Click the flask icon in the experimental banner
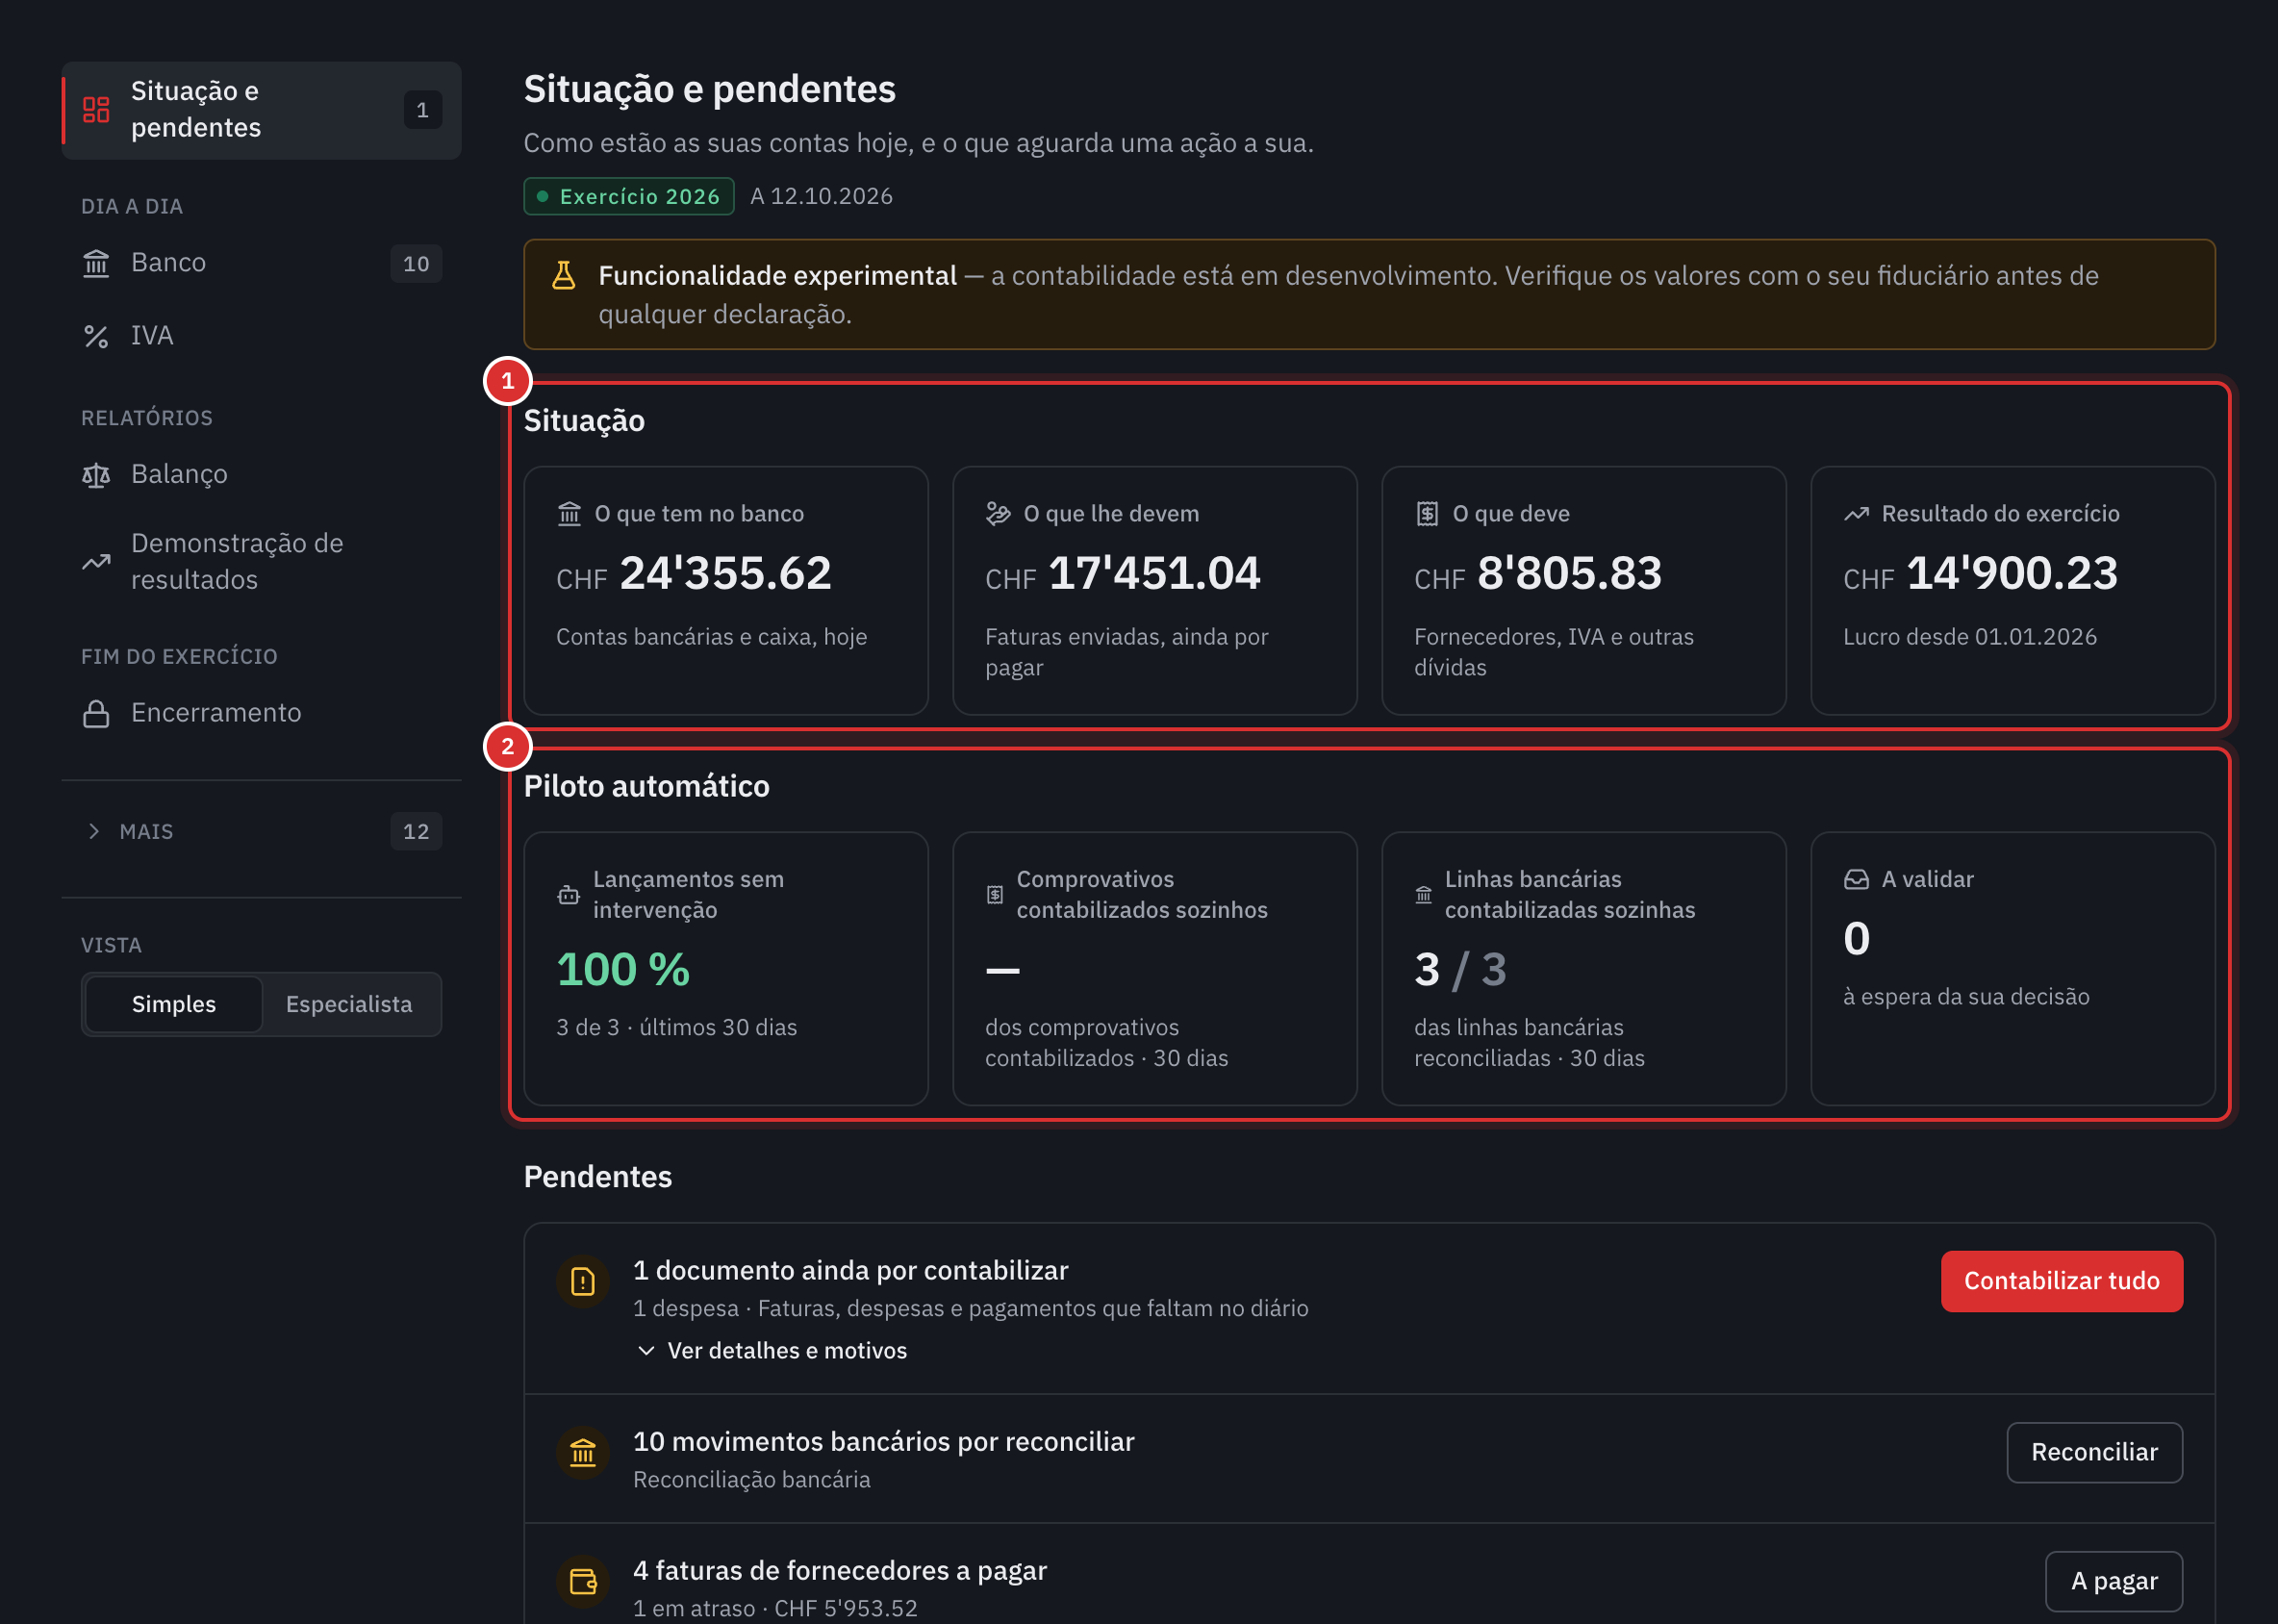 coord(564,275)
